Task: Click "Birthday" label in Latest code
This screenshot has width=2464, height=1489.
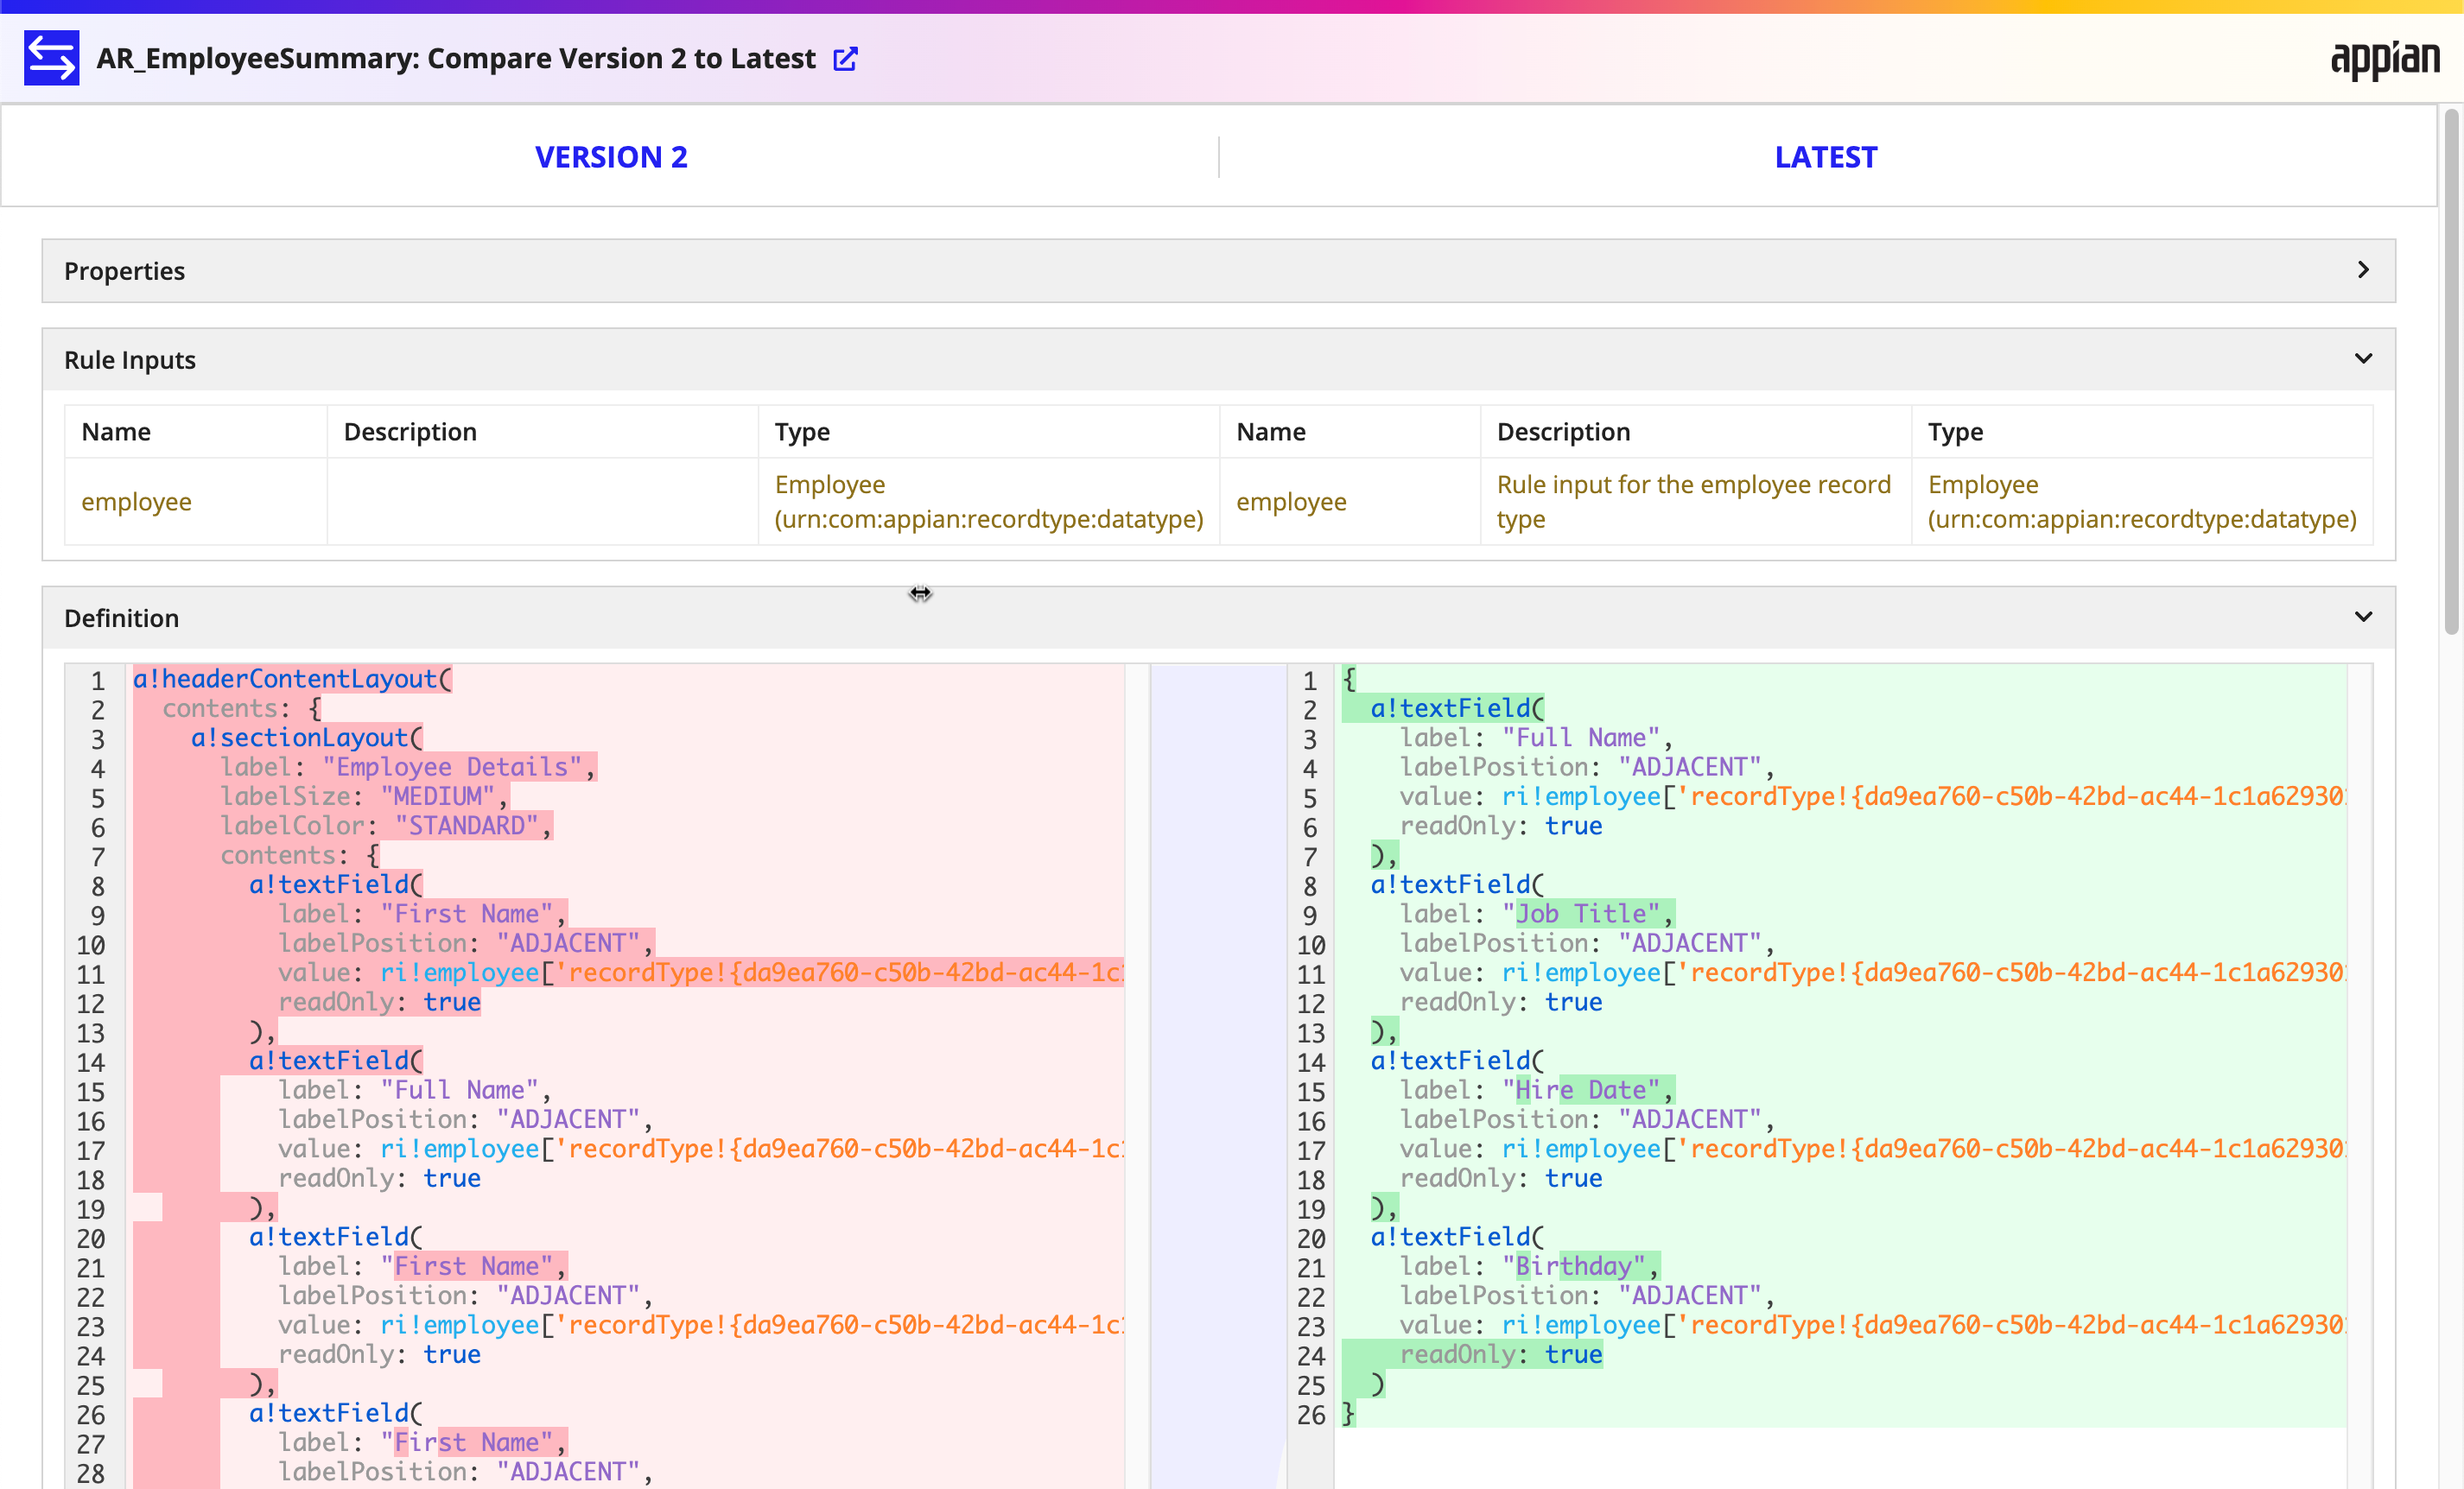Action: tap(1574, 1266)
